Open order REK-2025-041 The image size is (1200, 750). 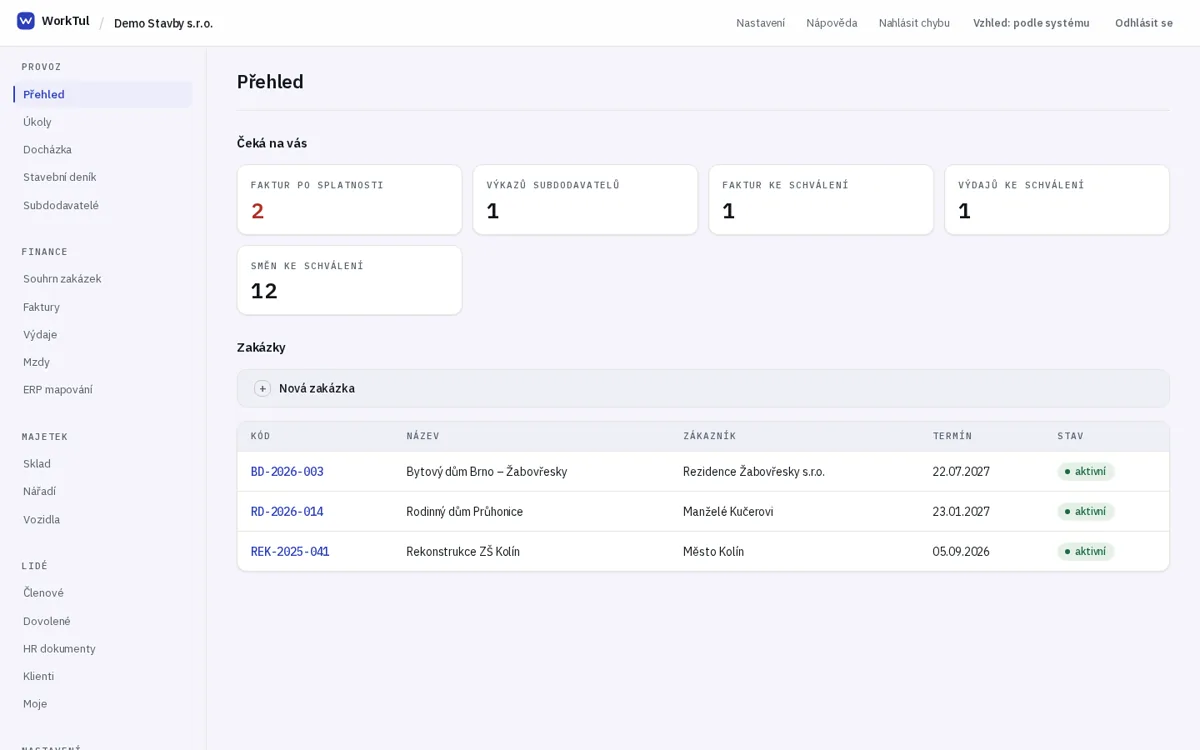tap(290, 552)
